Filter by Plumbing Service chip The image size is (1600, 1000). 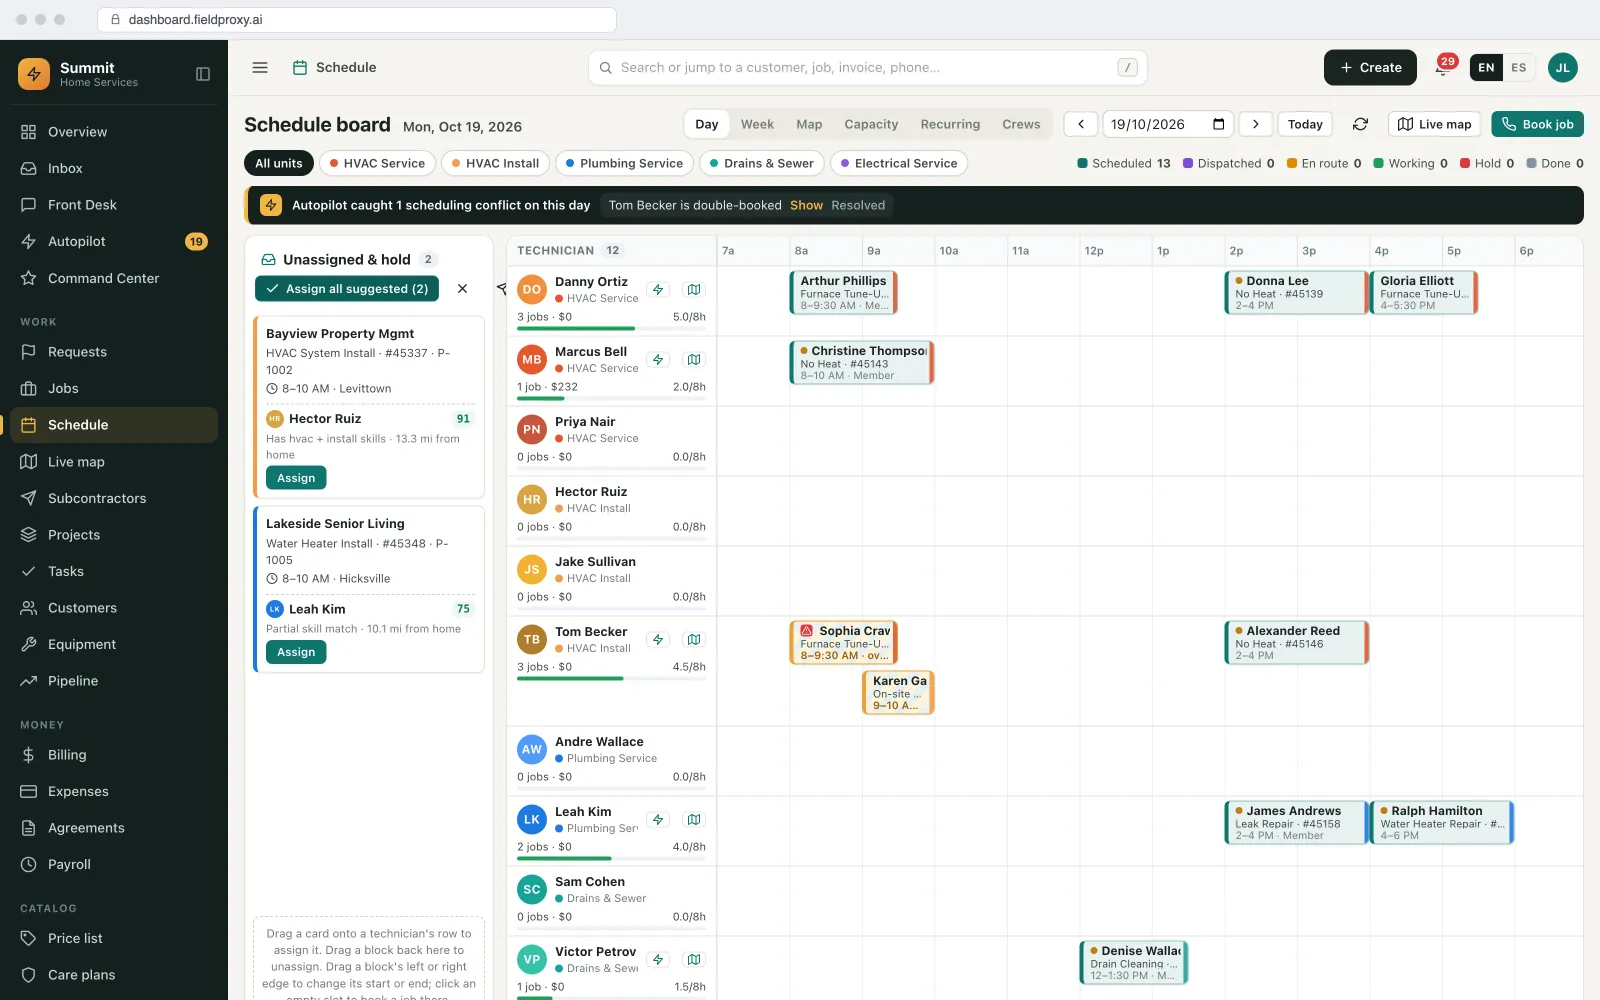[624, 163]
